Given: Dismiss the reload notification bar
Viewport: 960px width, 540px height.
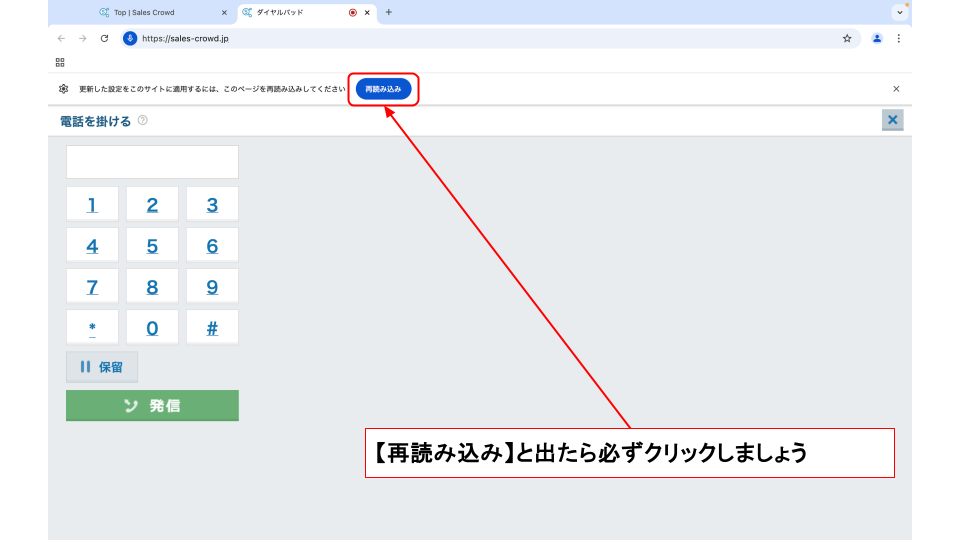Looking at the screenshot, I should click(x=896, y=89).
